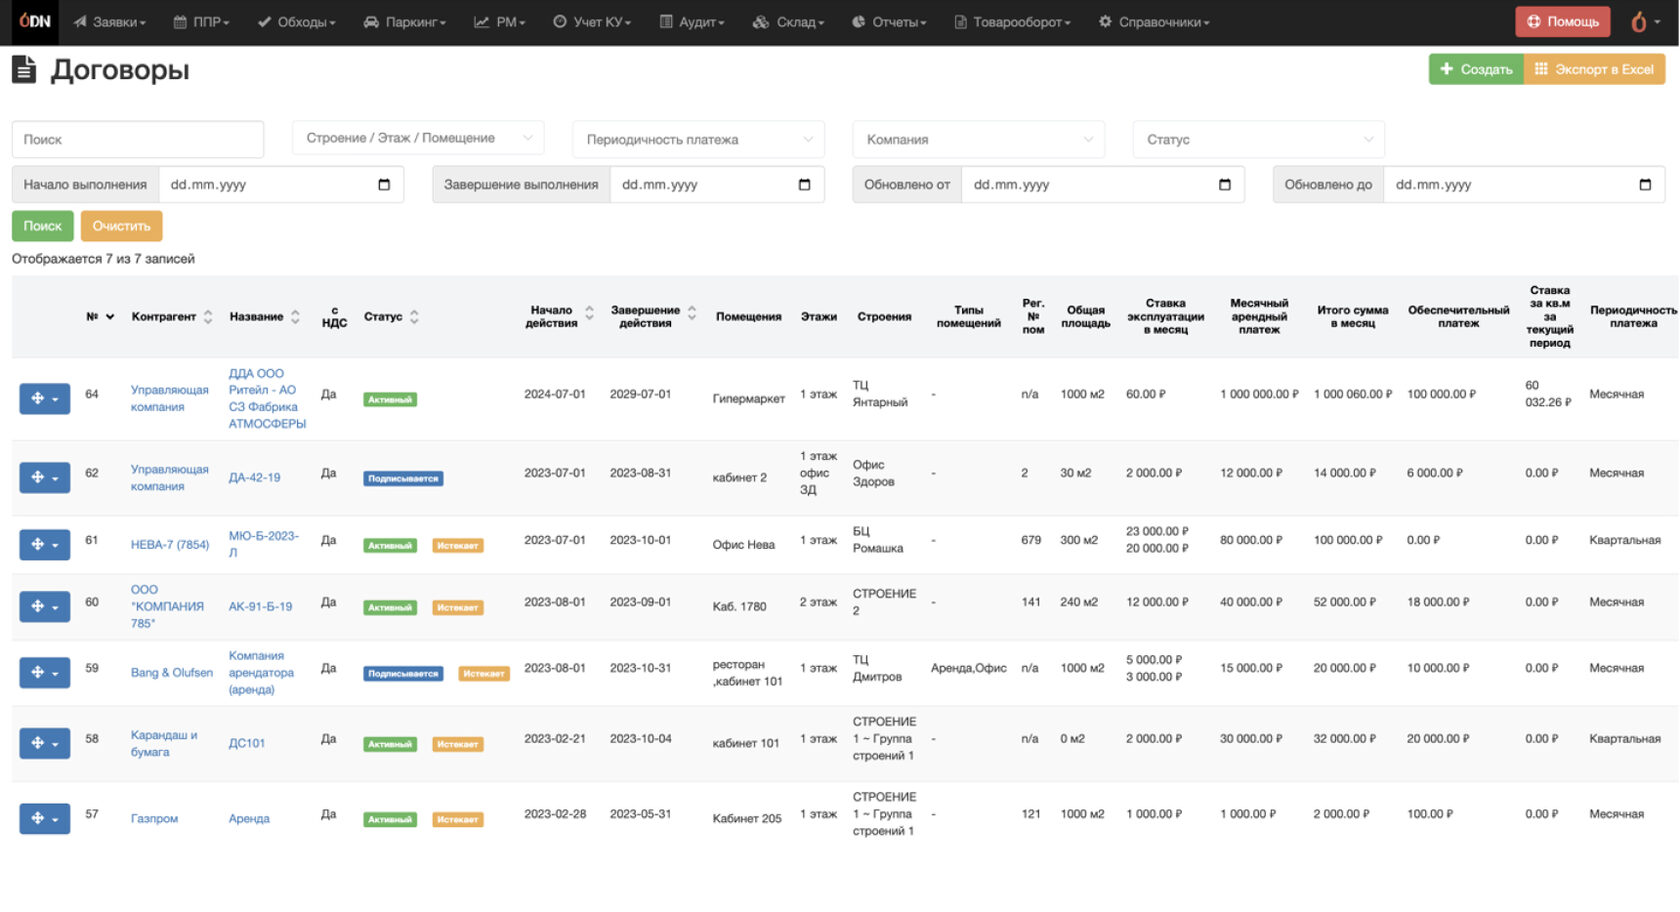
Task: Open actions dropdown for contract 60
Action: (x=45, y=607)
